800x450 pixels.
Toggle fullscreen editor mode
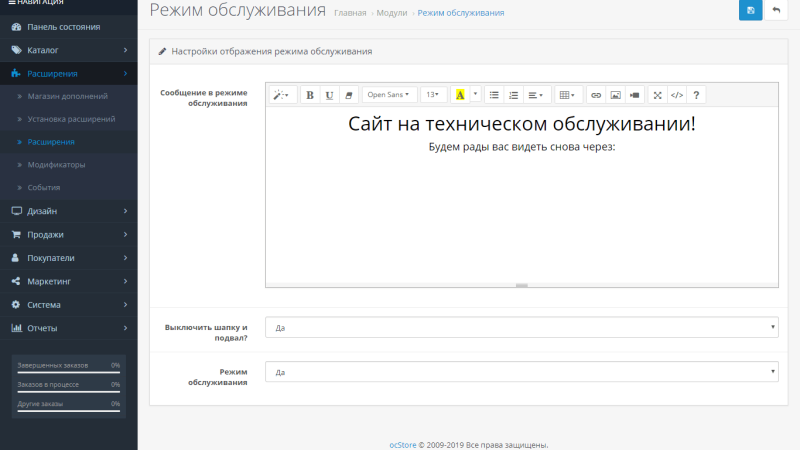click(658, 95)
